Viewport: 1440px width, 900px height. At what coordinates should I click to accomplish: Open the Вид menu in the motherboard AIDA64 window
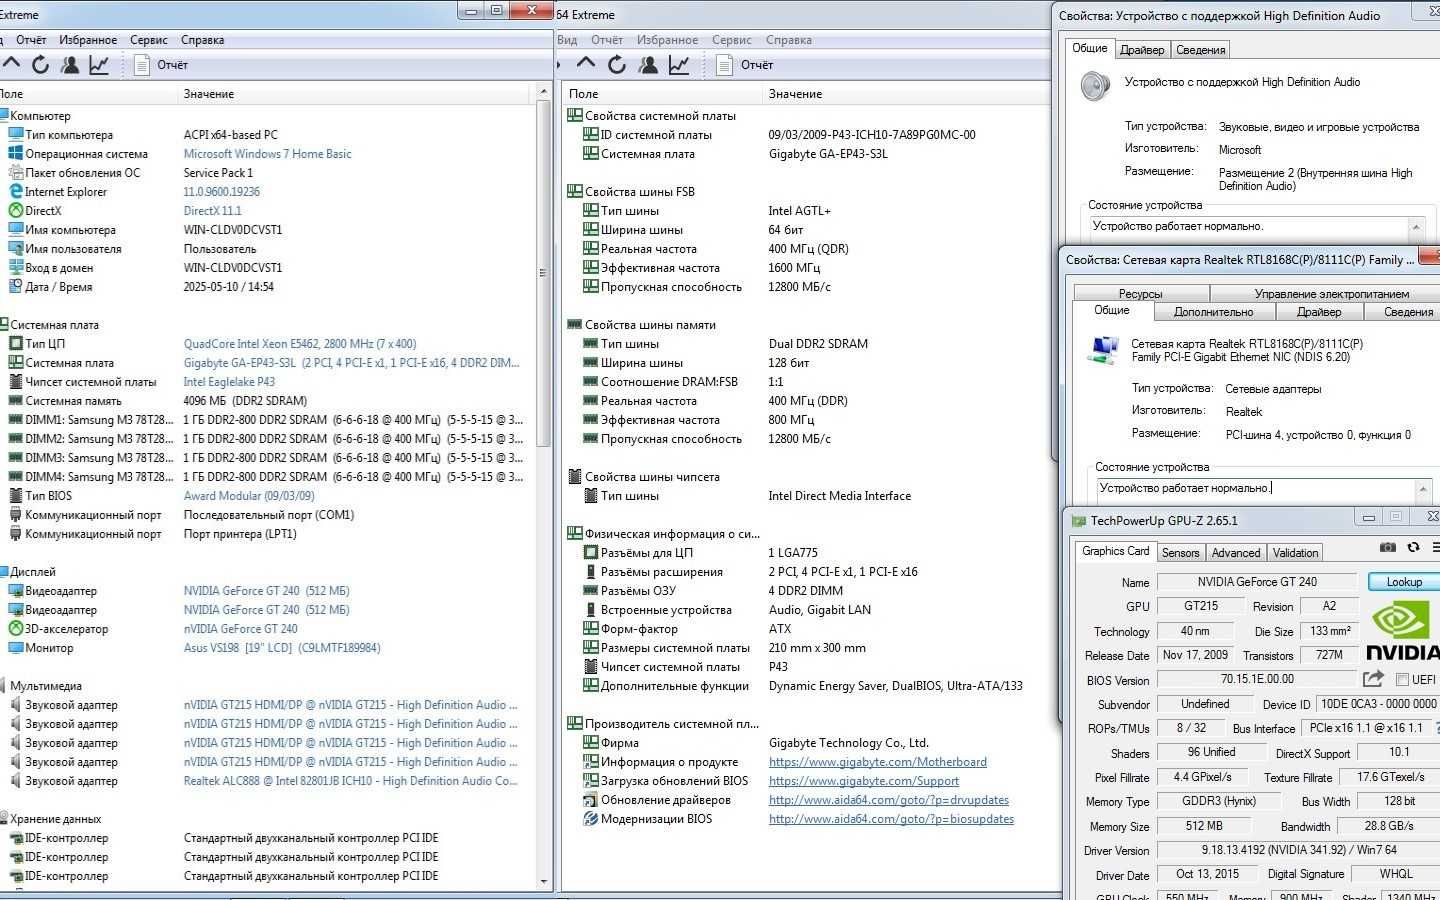[x=567, y=40]
